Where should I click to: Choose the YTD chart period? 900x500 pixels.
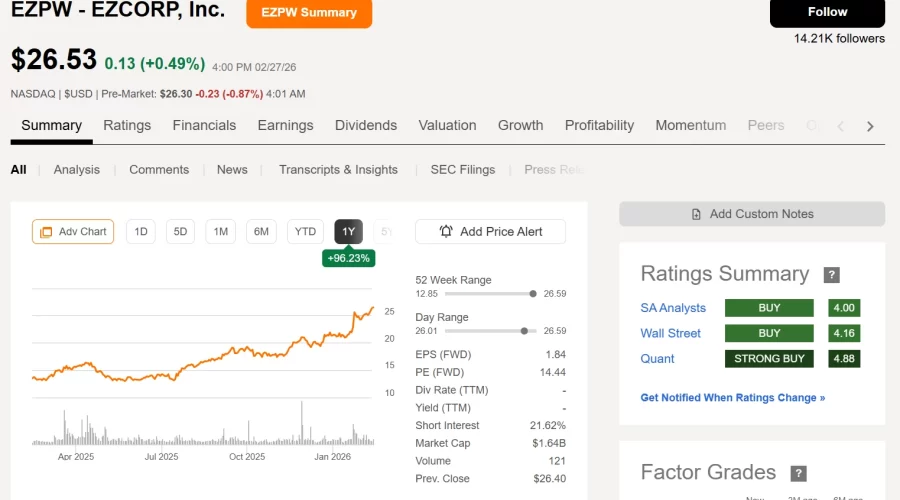(x=305, y=232)
